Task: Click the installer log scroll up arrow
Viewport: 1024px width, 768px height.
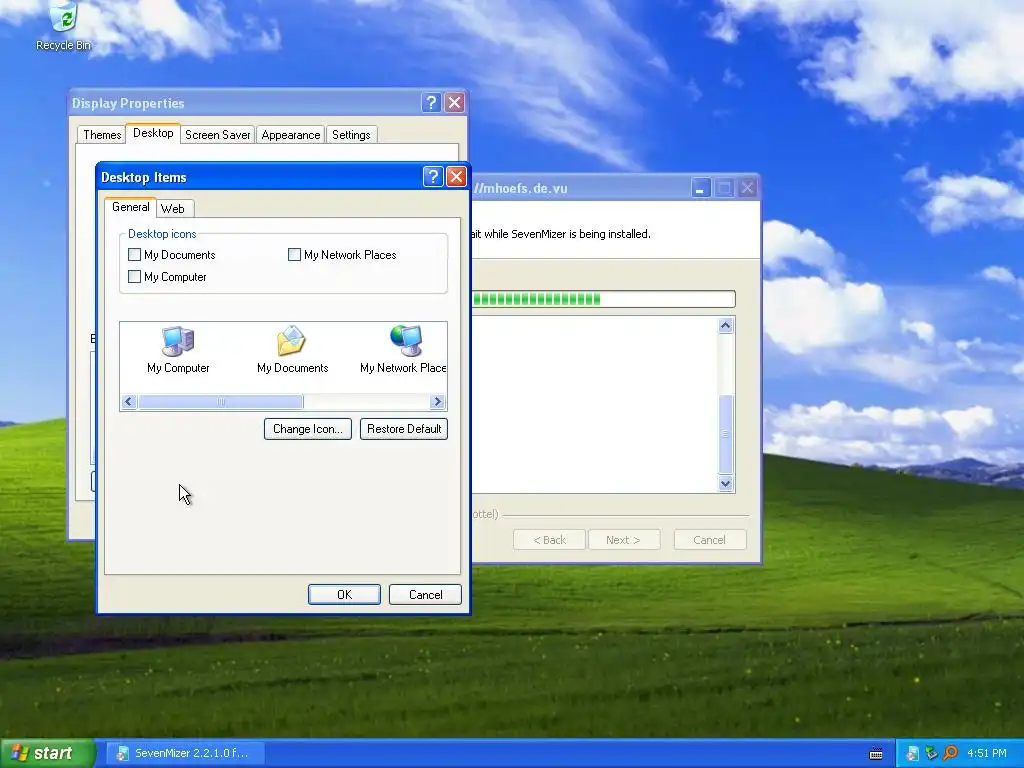Action: (726, 325)
